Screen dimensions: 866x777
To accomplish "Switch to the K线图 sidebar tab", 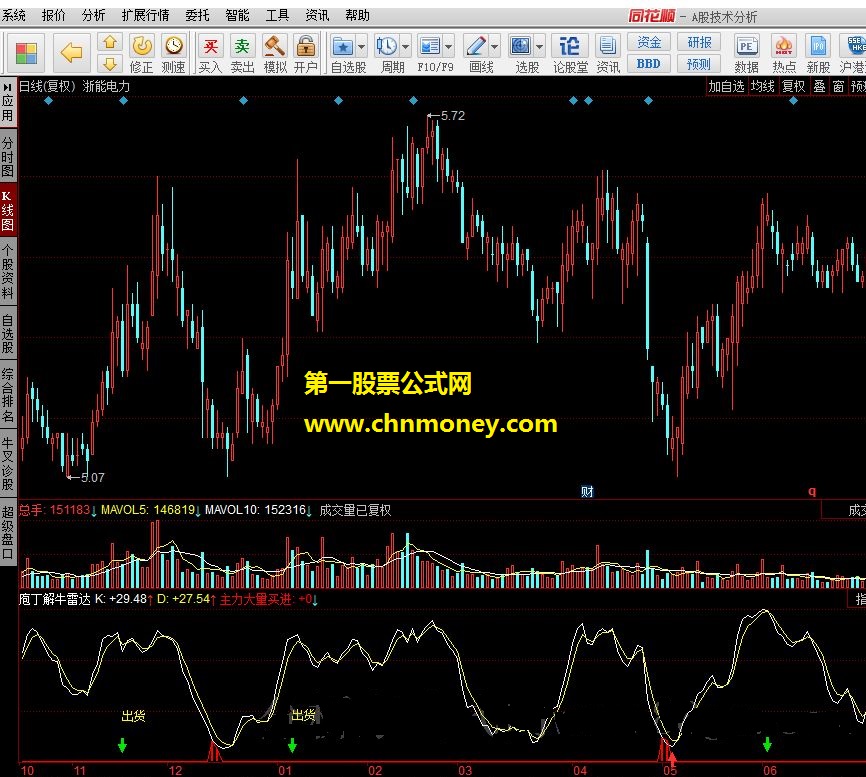I will [x=8, y=210].
